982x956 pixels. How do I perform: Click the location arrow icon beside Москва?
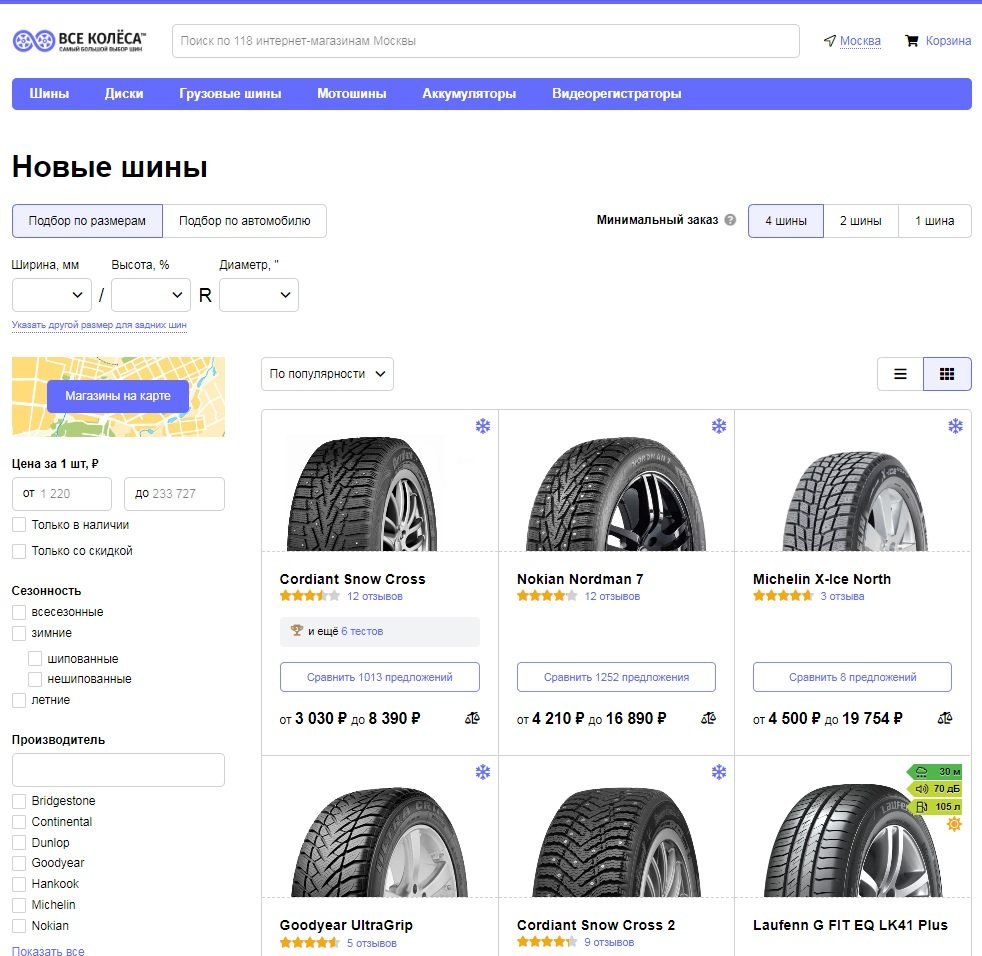tap(830, 41)
